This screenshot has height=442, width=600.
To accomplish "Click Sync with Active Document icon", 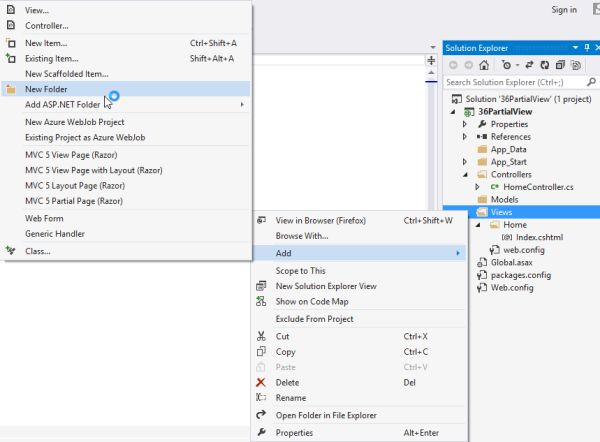I will coord(530,65).
